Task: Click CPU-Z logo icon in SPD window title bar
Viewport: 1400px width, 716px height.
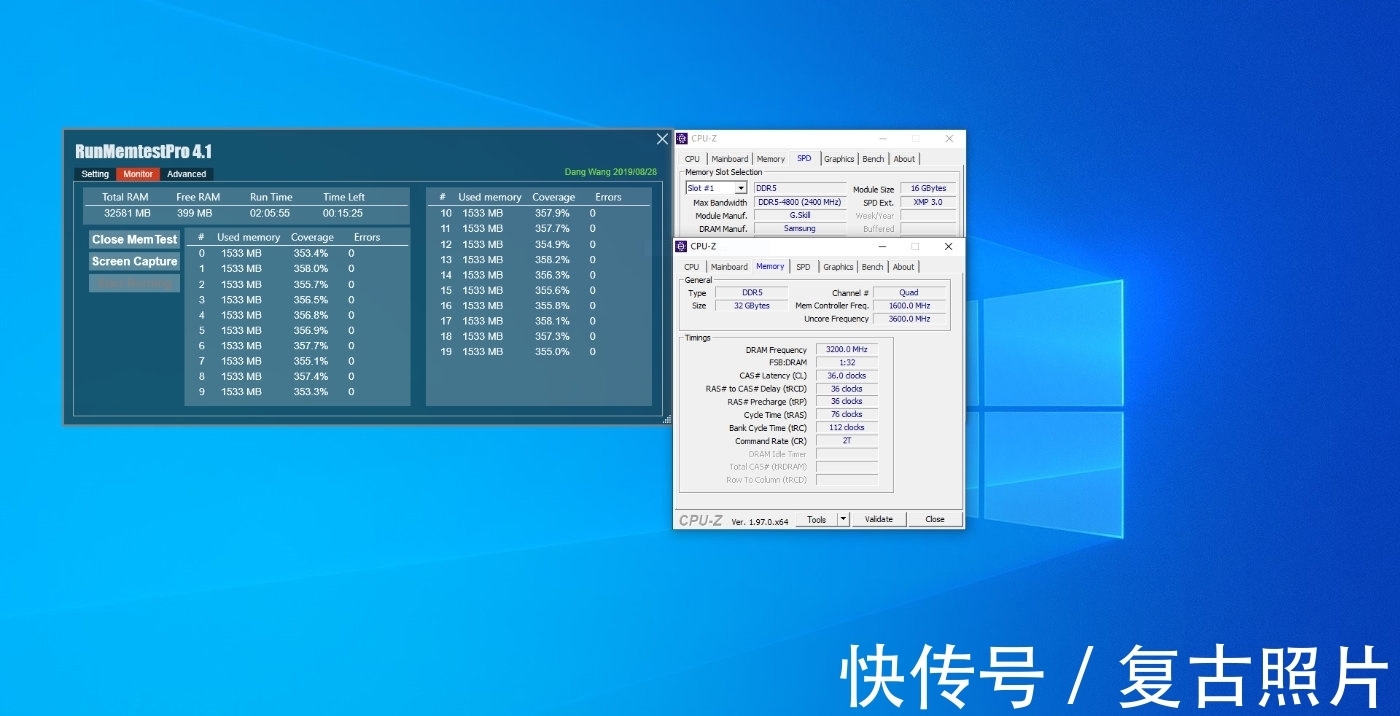Action: [682, 138]
